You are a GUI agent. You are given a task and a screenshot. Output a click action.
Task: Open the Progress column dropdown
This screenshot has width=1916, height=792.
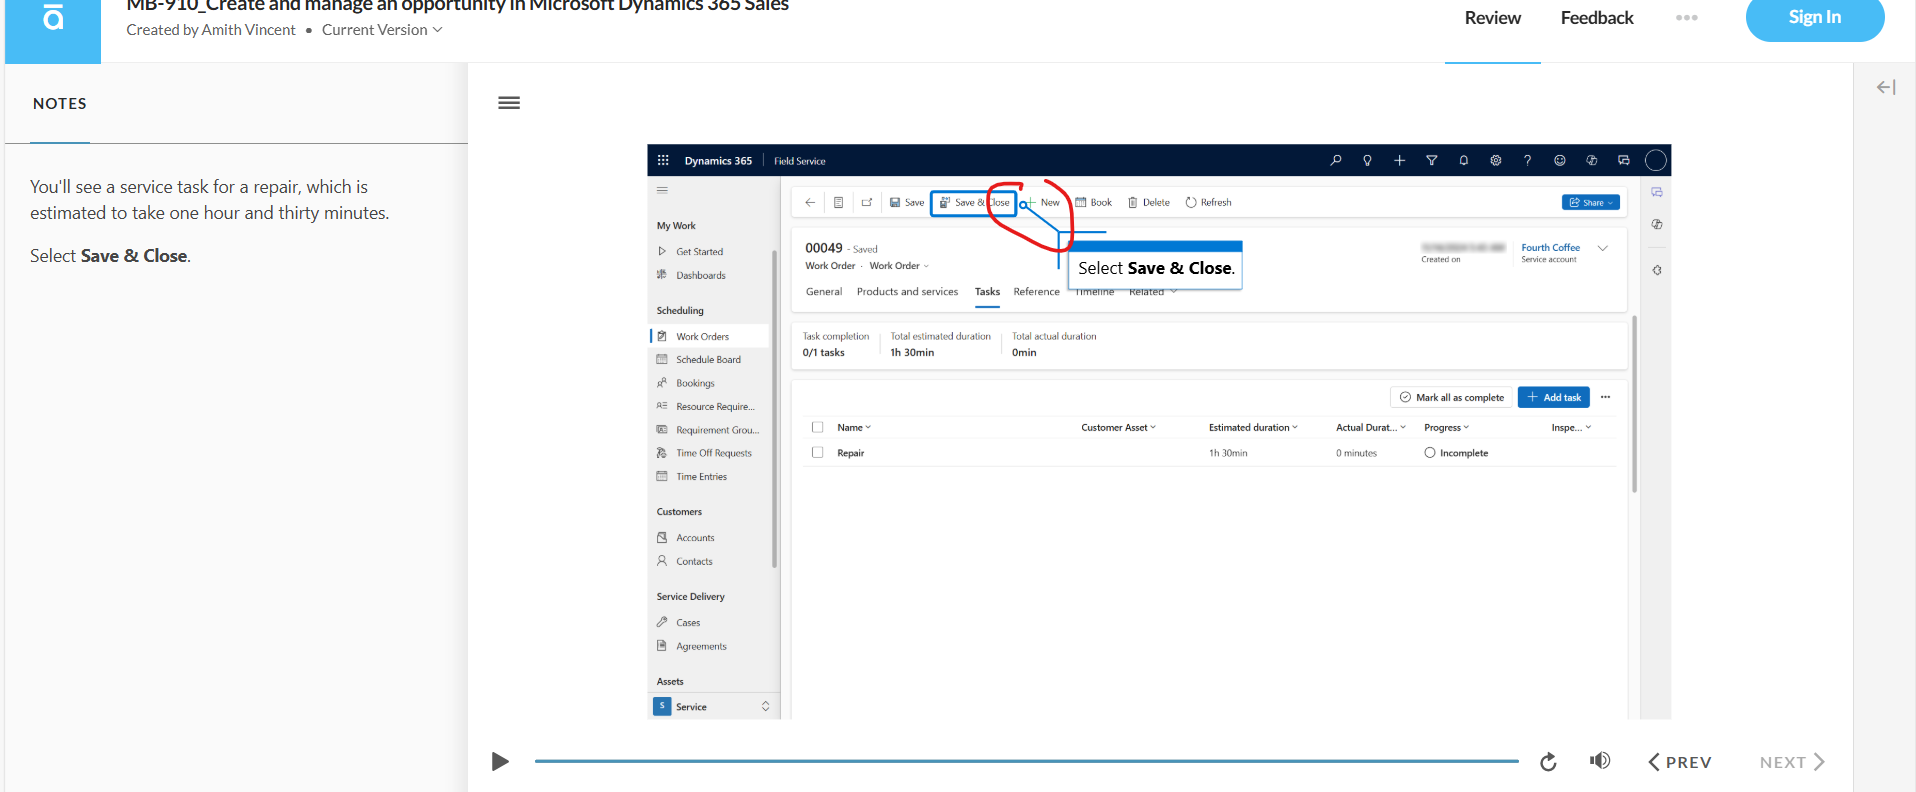(1446, 427)
